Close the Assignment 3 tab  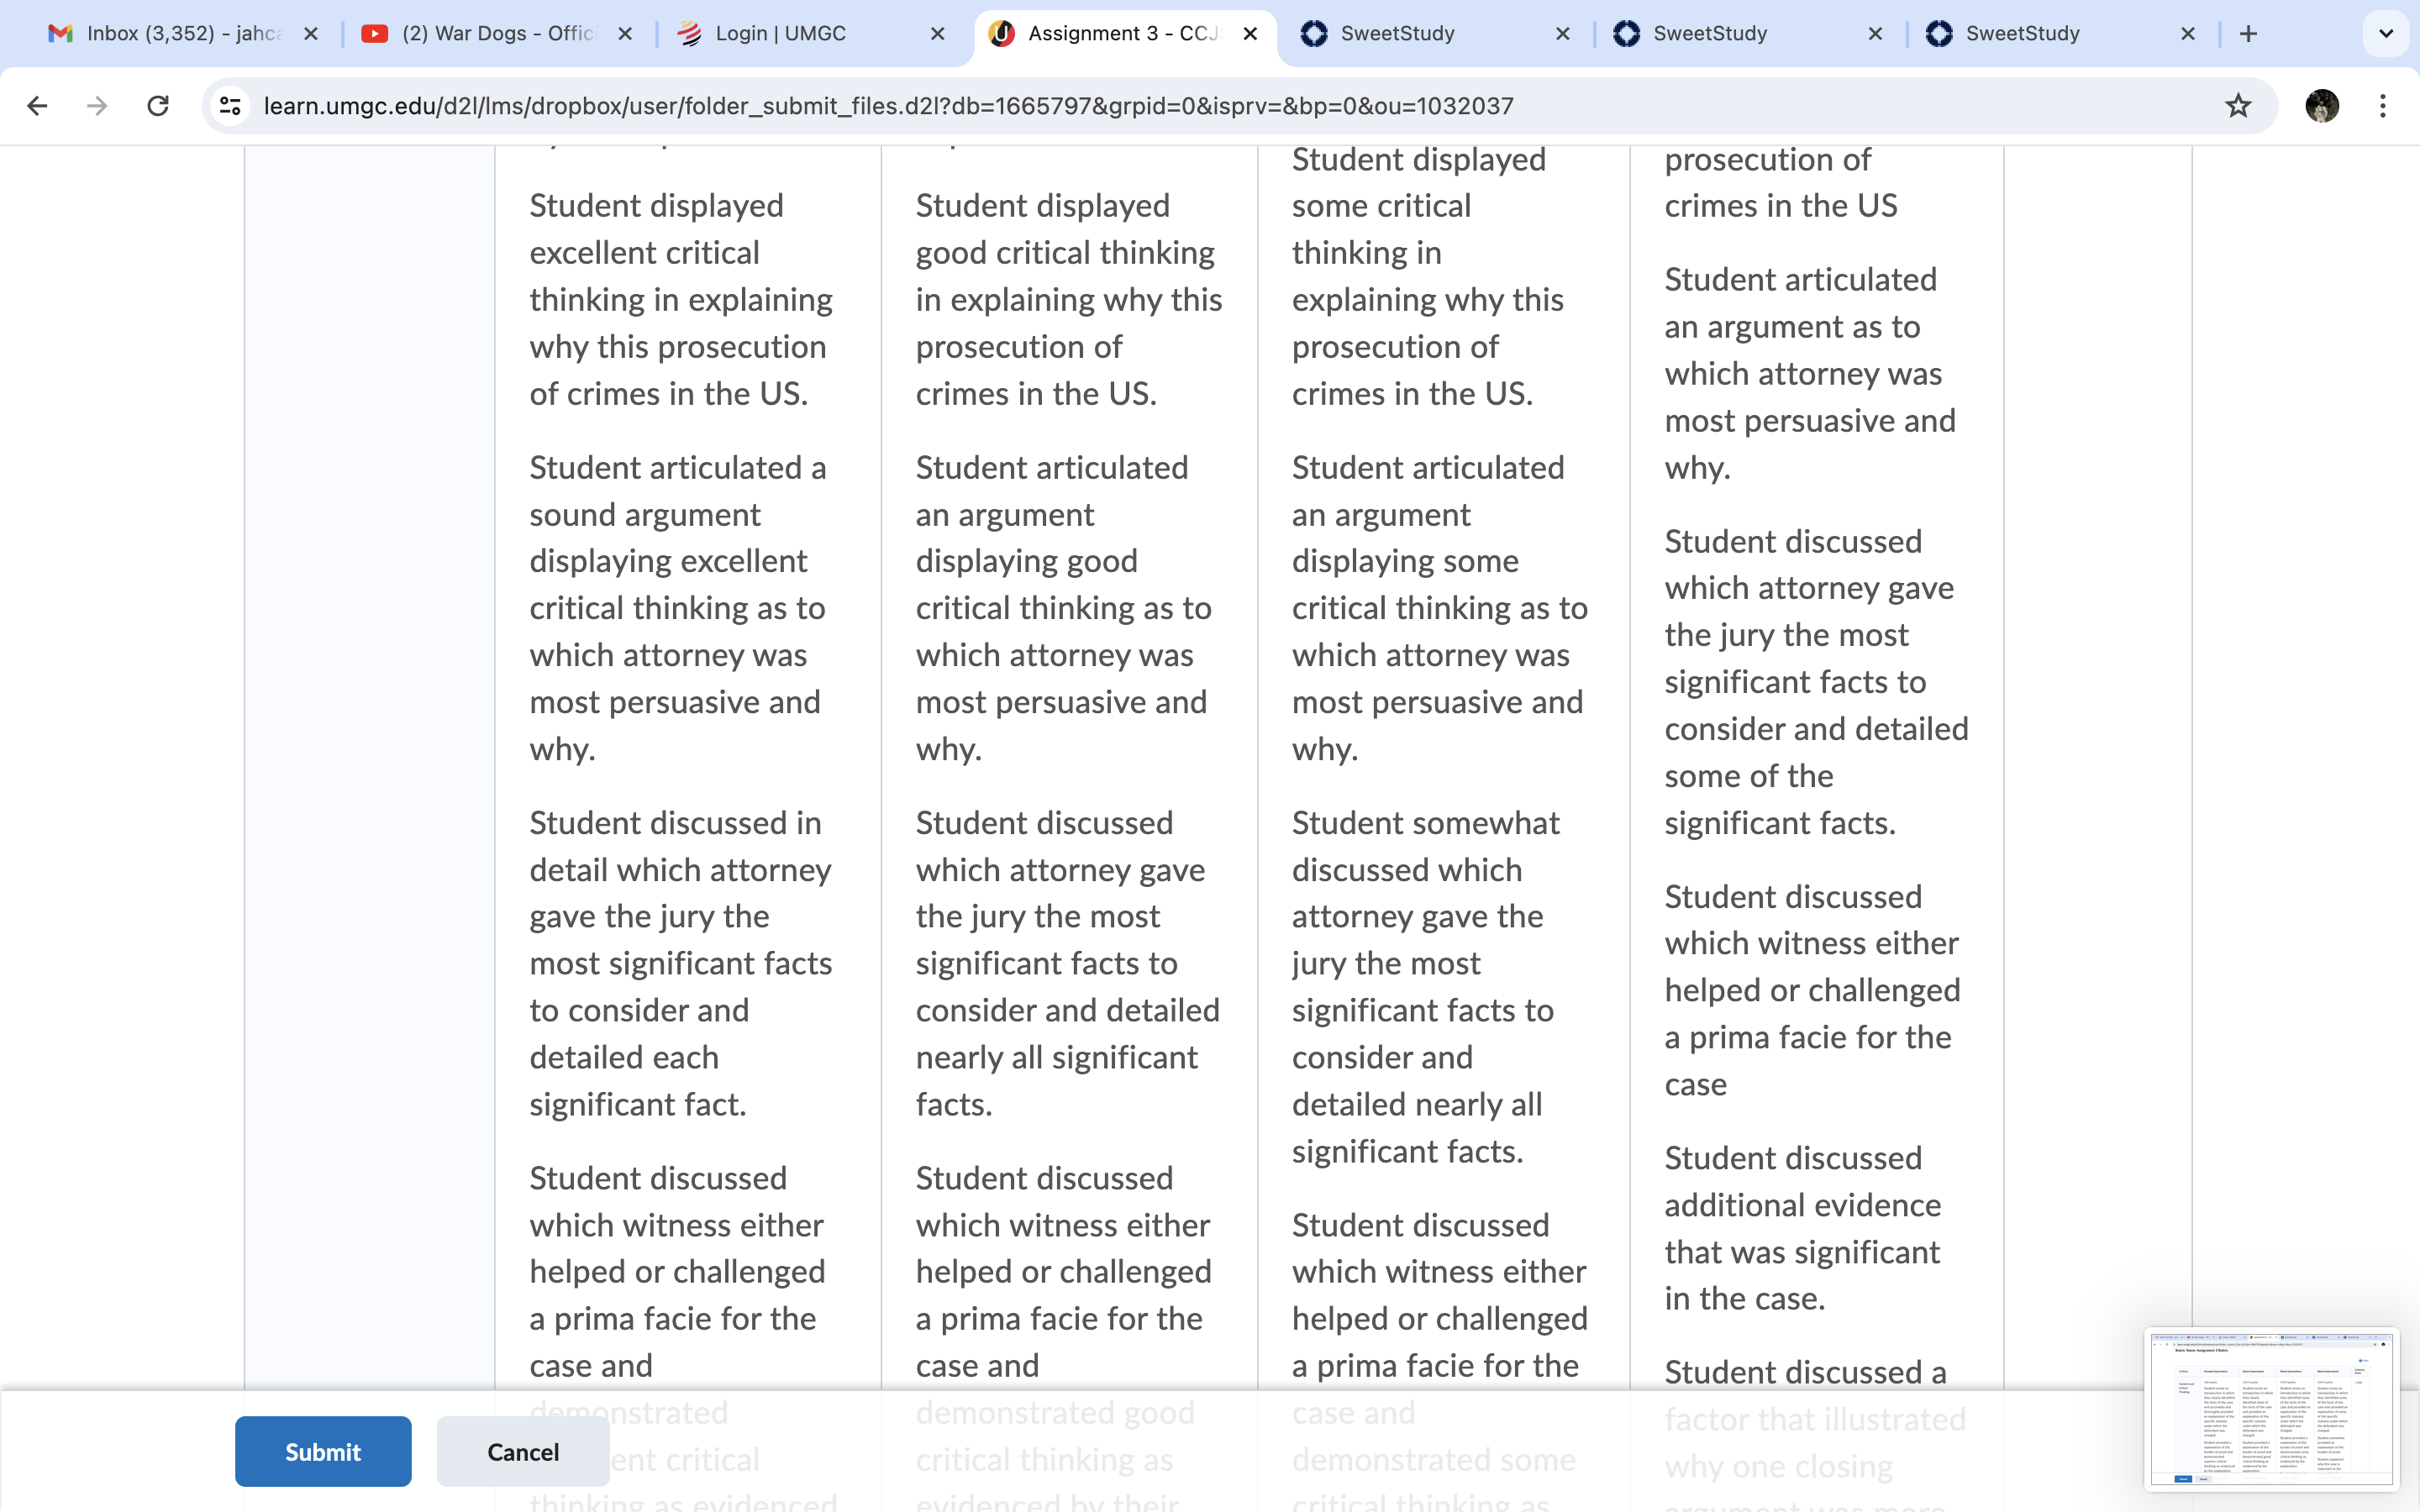click(x=1250, y=34)
